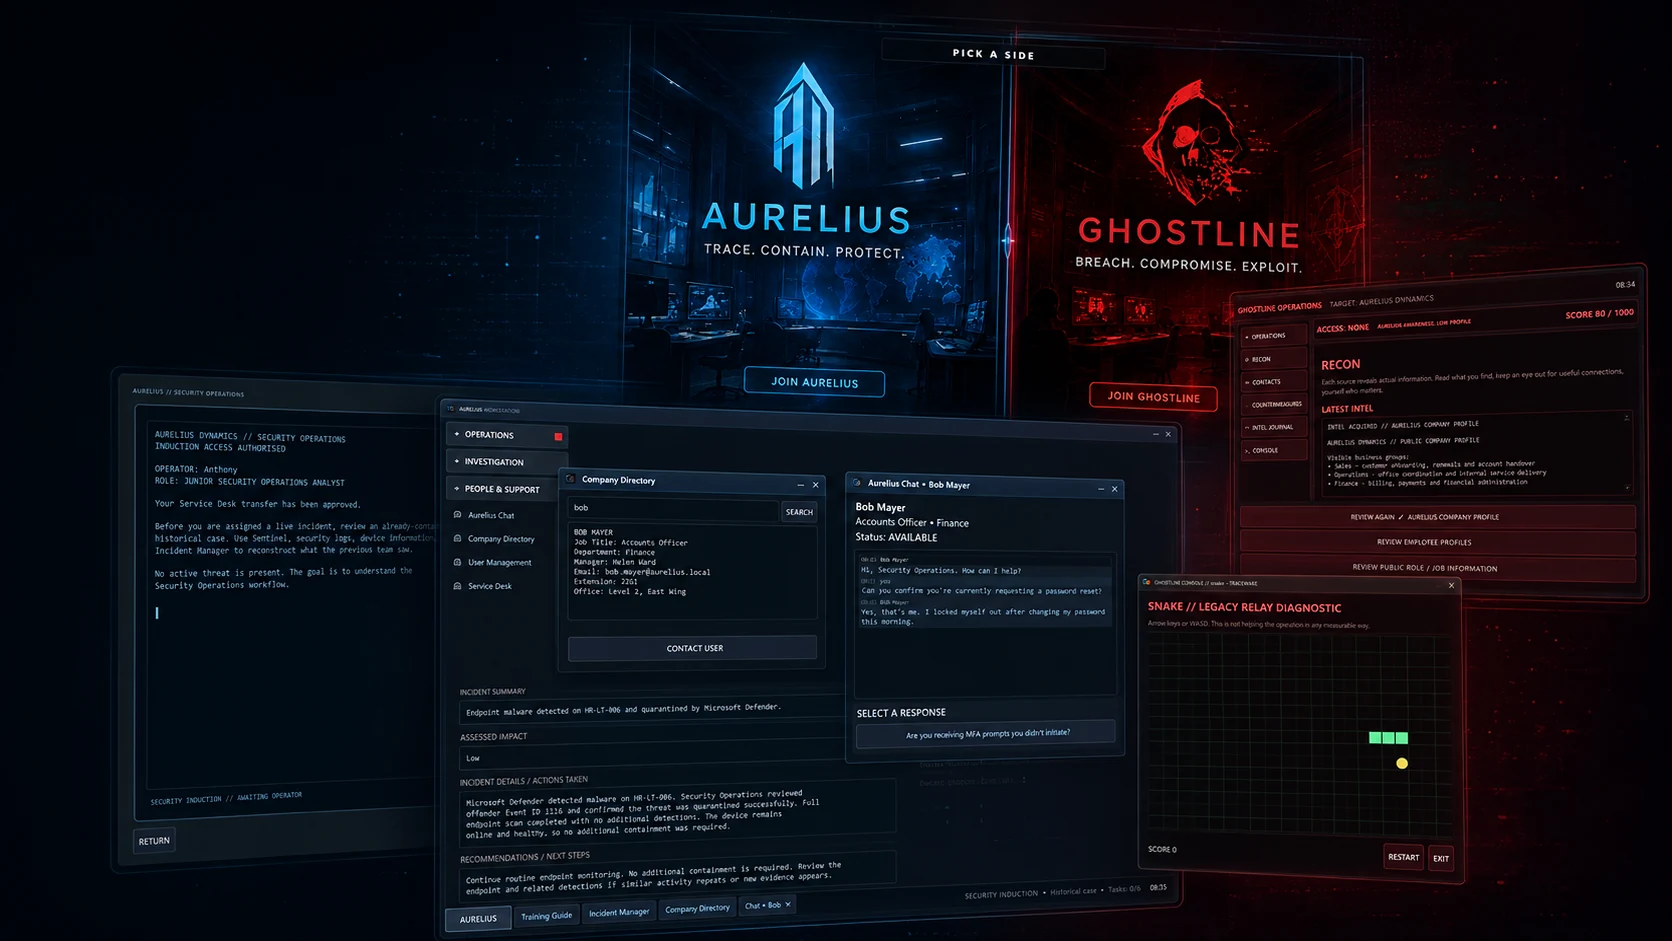Image resolution: width=1672 pixels, height=941 pixels.
Task: Switch to the Incident Manager tab
Action: point(619,912)
